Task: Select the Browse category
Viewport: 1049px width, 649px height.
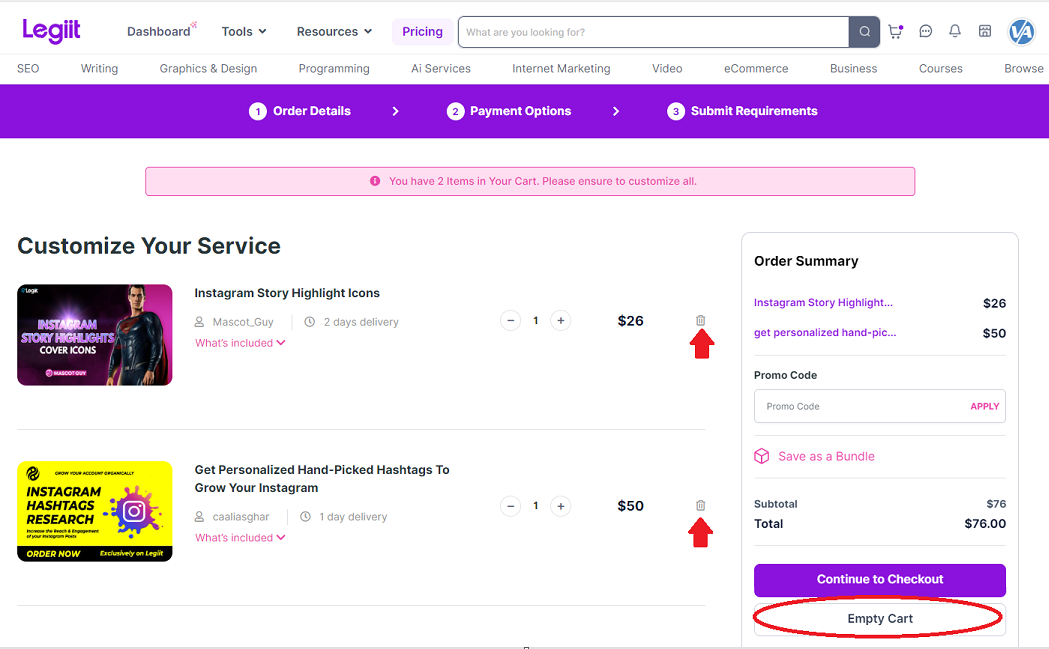Action: (x=1024, y=68)
